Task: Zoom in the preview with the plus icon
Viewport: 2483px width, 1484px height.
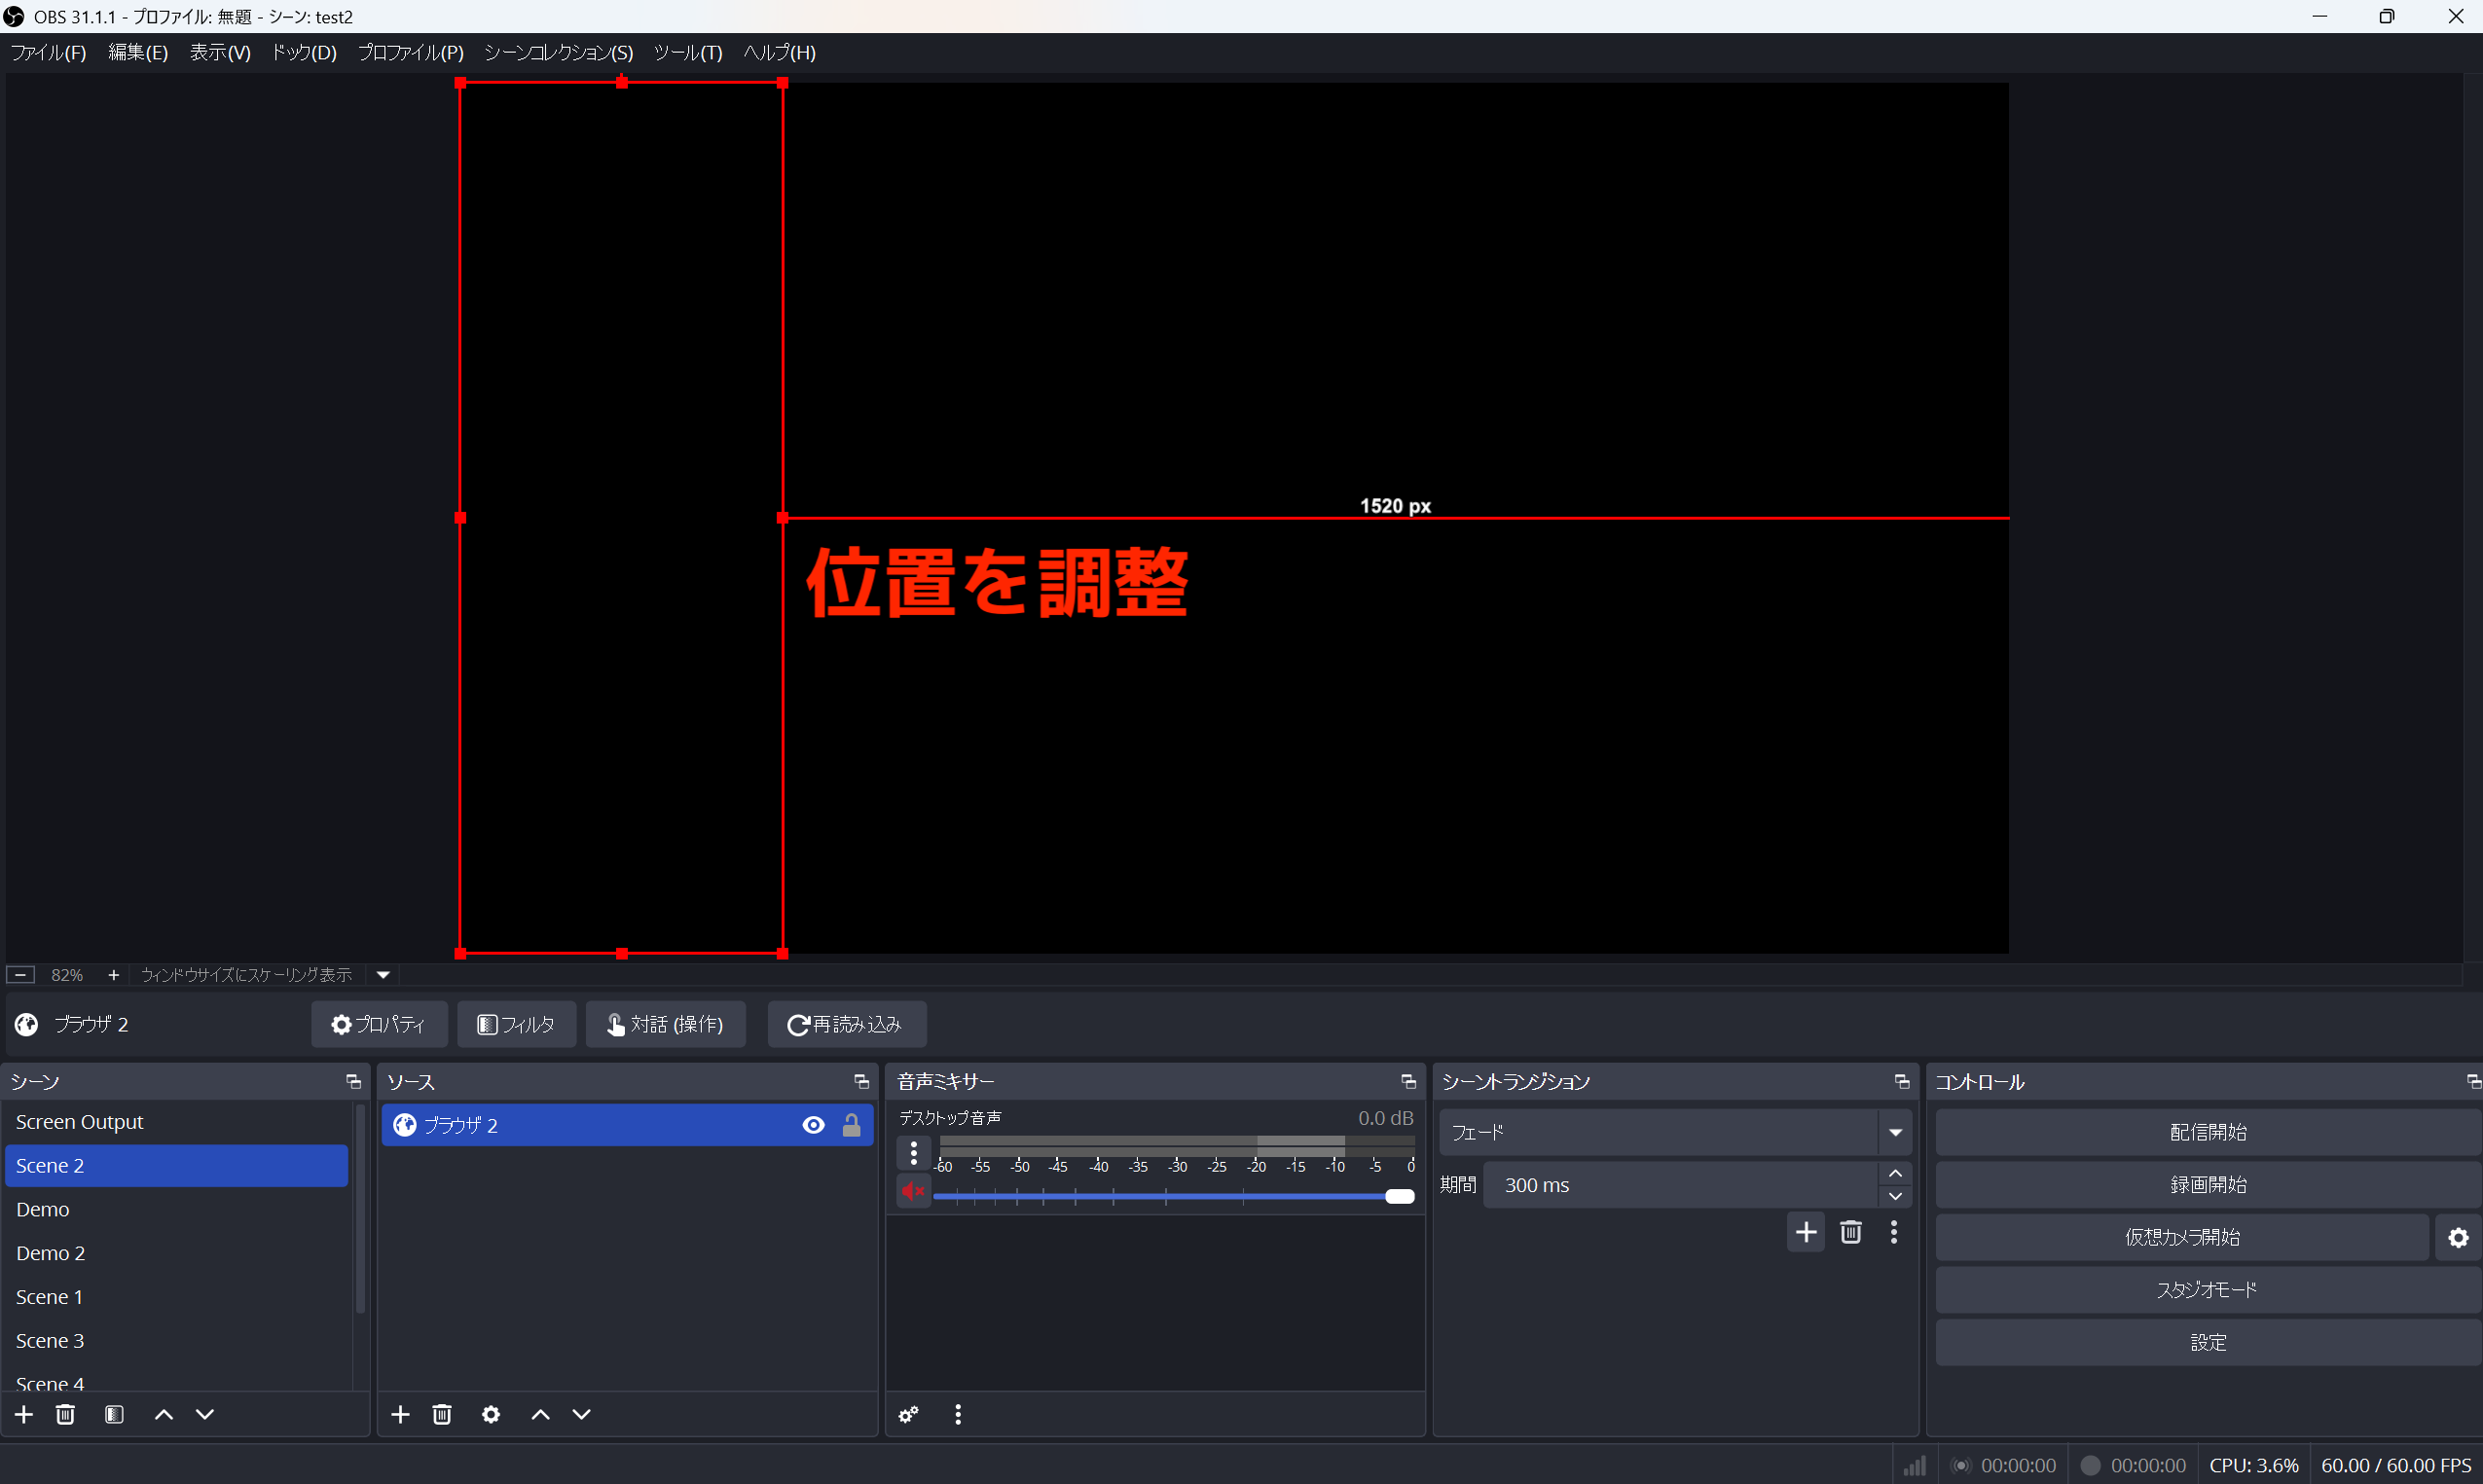Action: 114,975
